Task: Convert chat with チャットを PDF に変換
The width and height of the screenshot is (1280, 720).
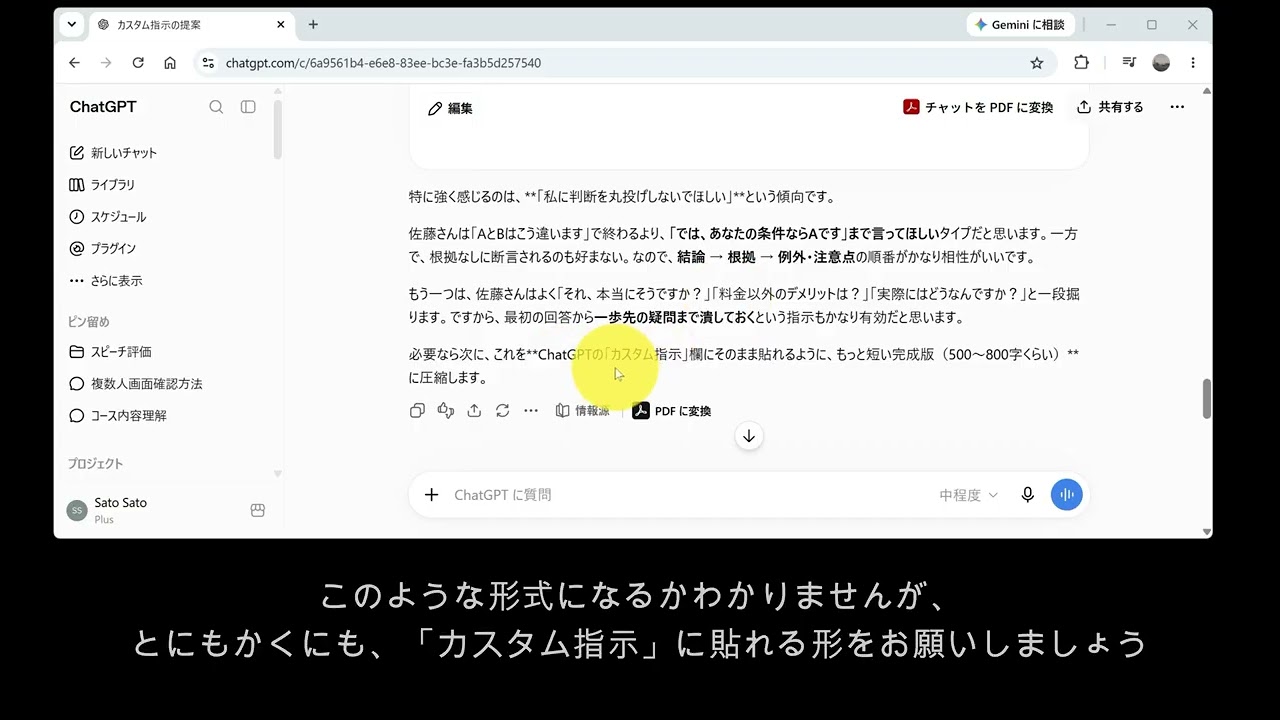Action: click(978, 107)
